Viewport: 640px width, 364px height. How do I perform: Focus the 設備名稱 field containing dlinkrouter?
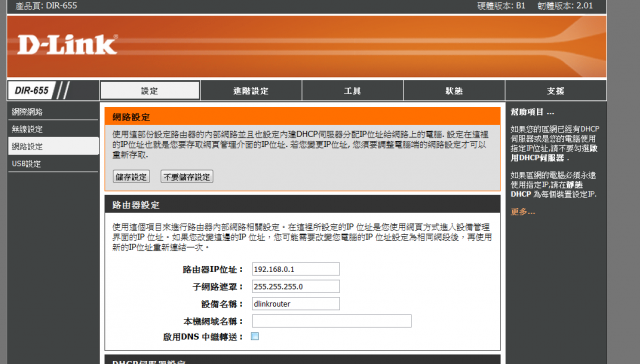point(296,304)
